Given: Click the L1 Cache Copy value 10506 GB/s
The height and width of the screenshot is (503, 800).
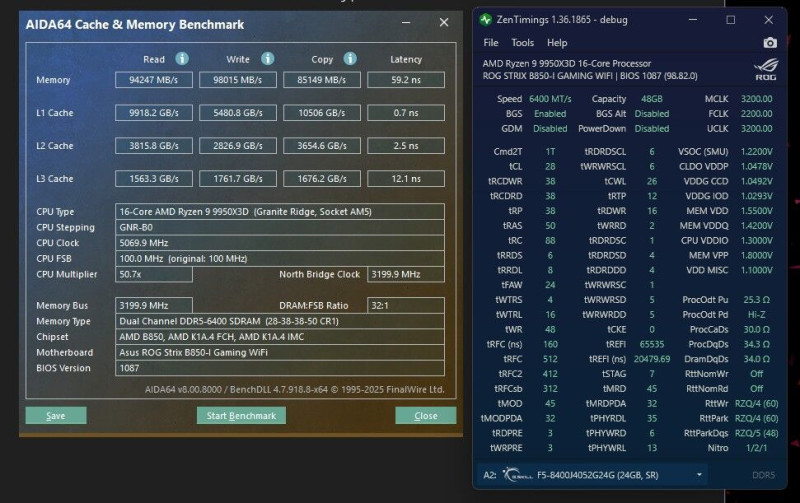Looking at the screenshot, I should point(322,113).
